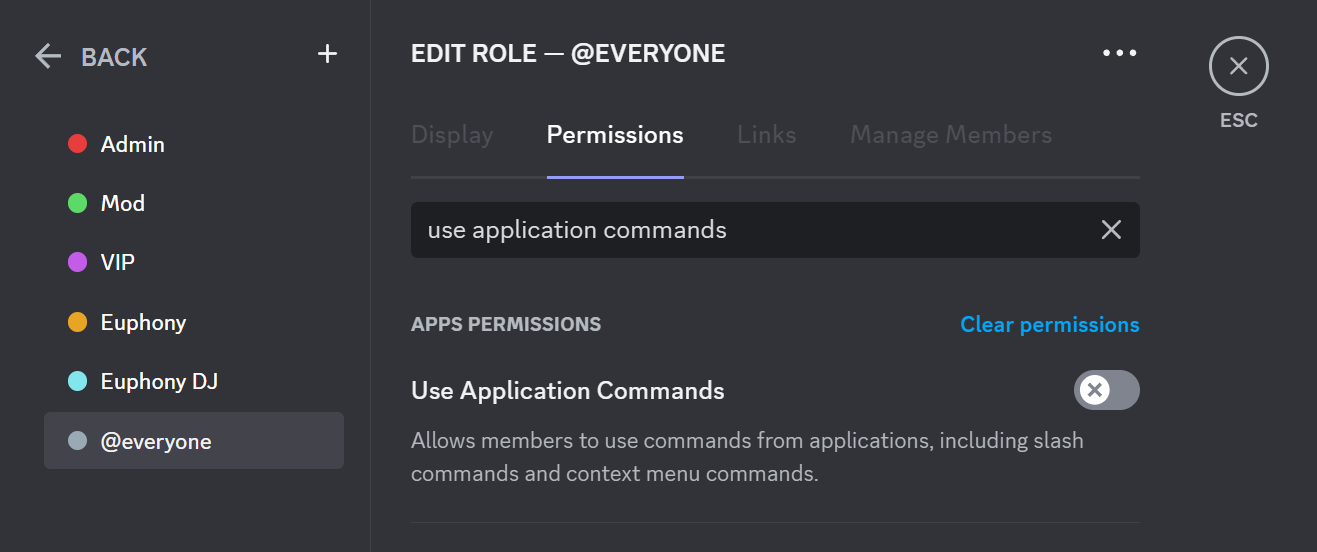Select the Admin role in sidebar
Image resolution: width=1317 pixels, height=552 pixels.
[194, 144]
